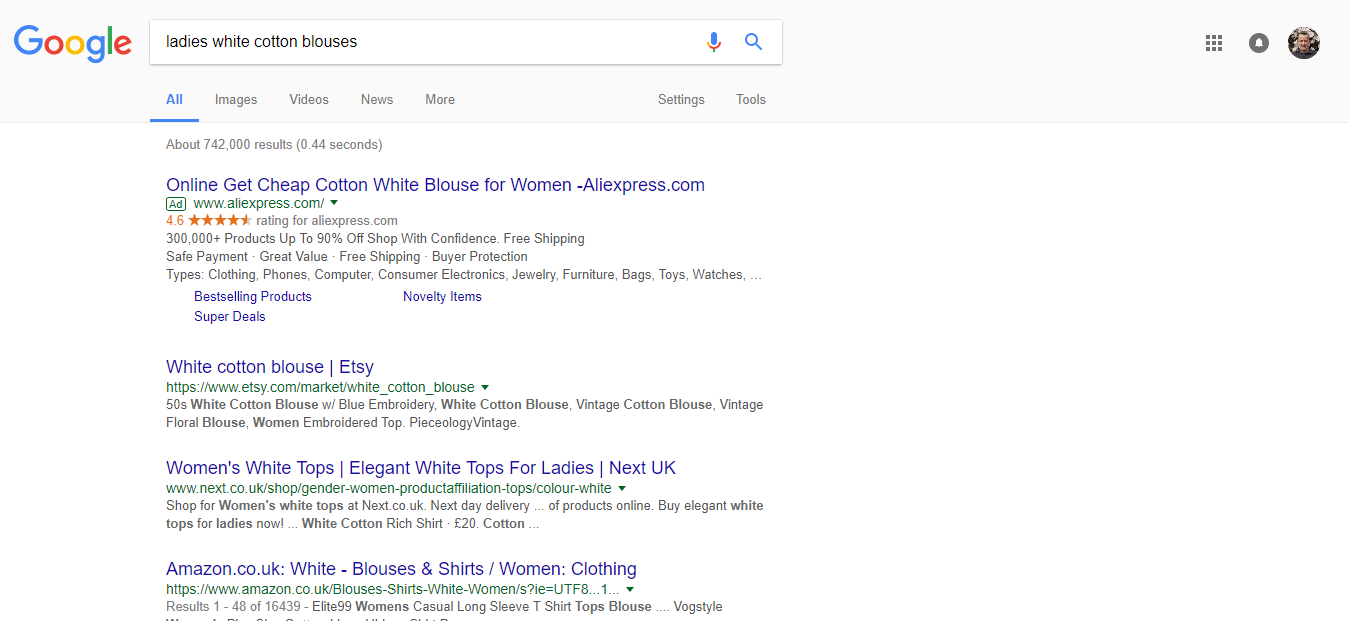
Task: Open the 'White cotton blouse | Etsy' result
Action: (x=270, y=367)
